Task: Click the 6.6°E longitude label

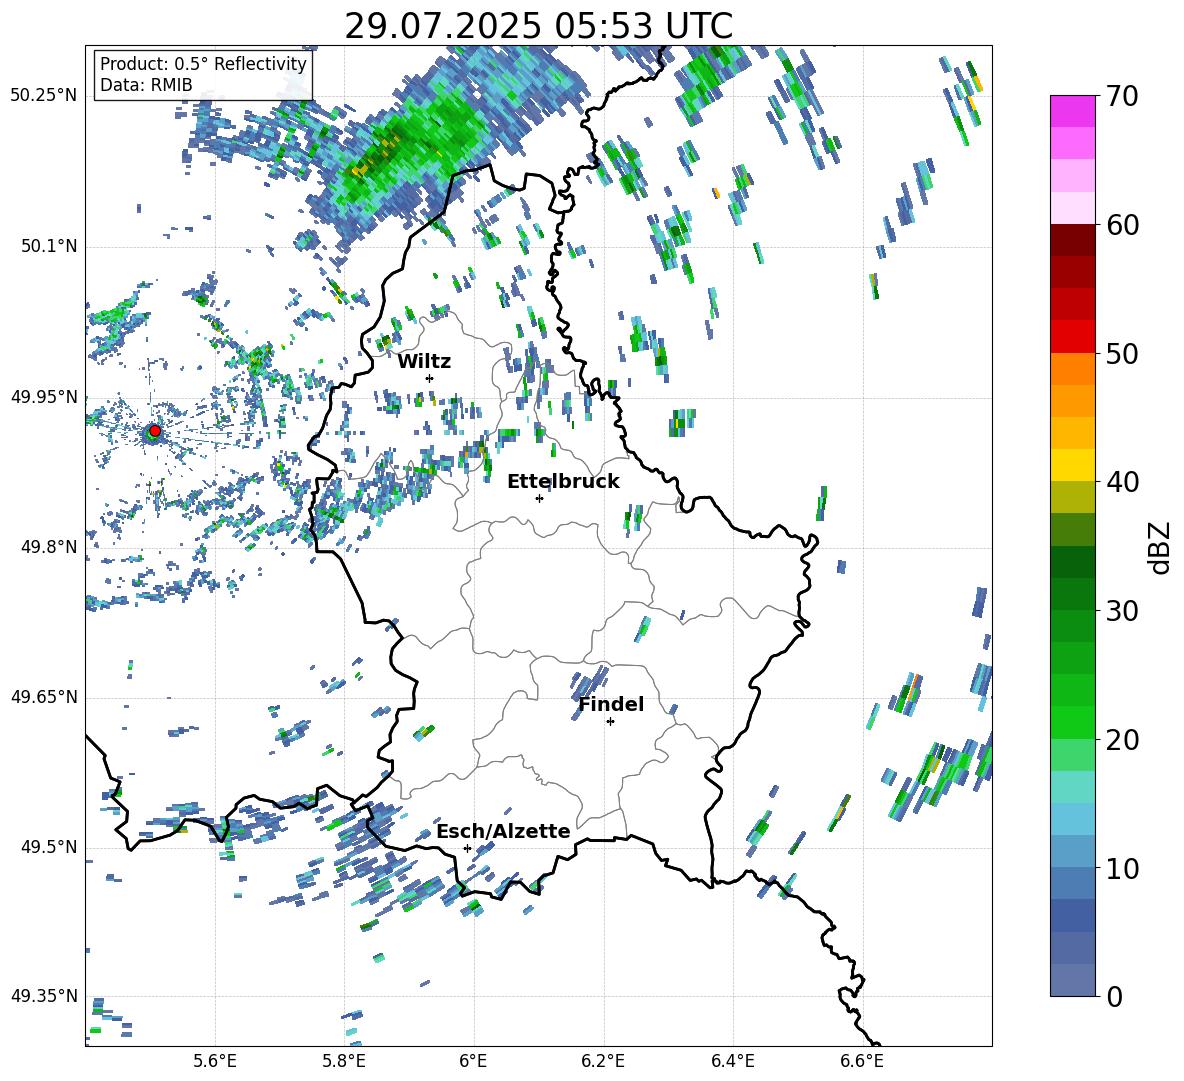Action: tap(862, 1061)
